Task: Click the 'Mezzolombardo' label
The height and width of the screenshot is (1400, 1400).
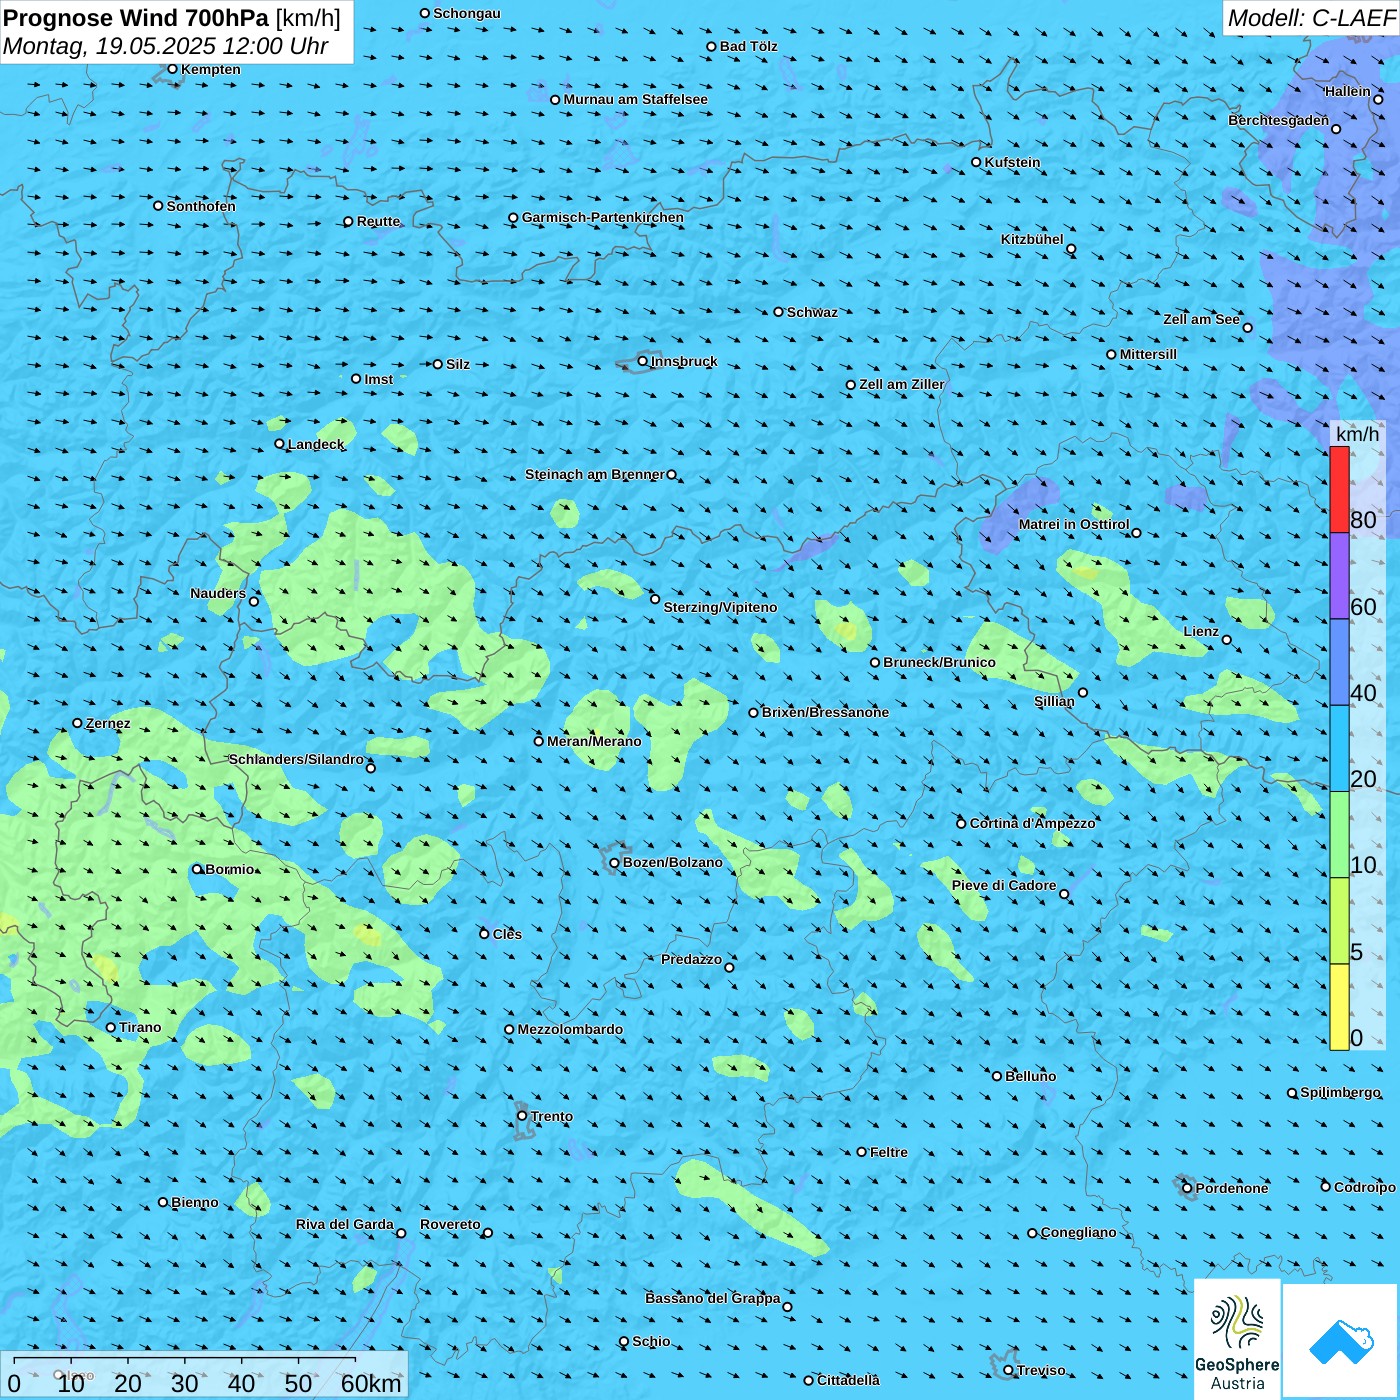Action: [x=570, y=1029]
